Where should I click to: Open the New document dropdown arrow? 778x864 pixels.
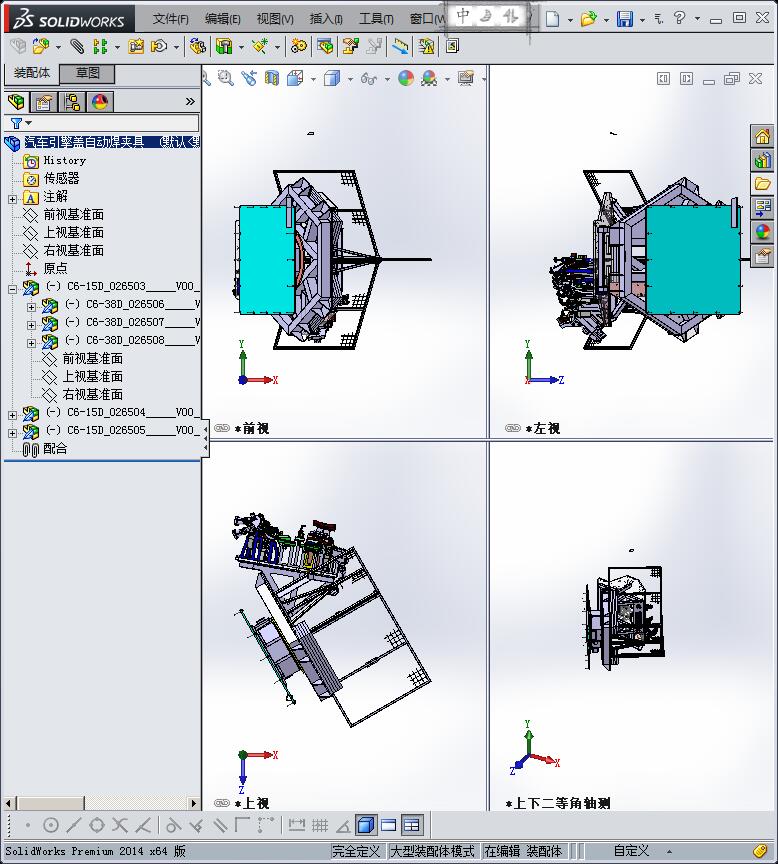[x=570, y=20]
